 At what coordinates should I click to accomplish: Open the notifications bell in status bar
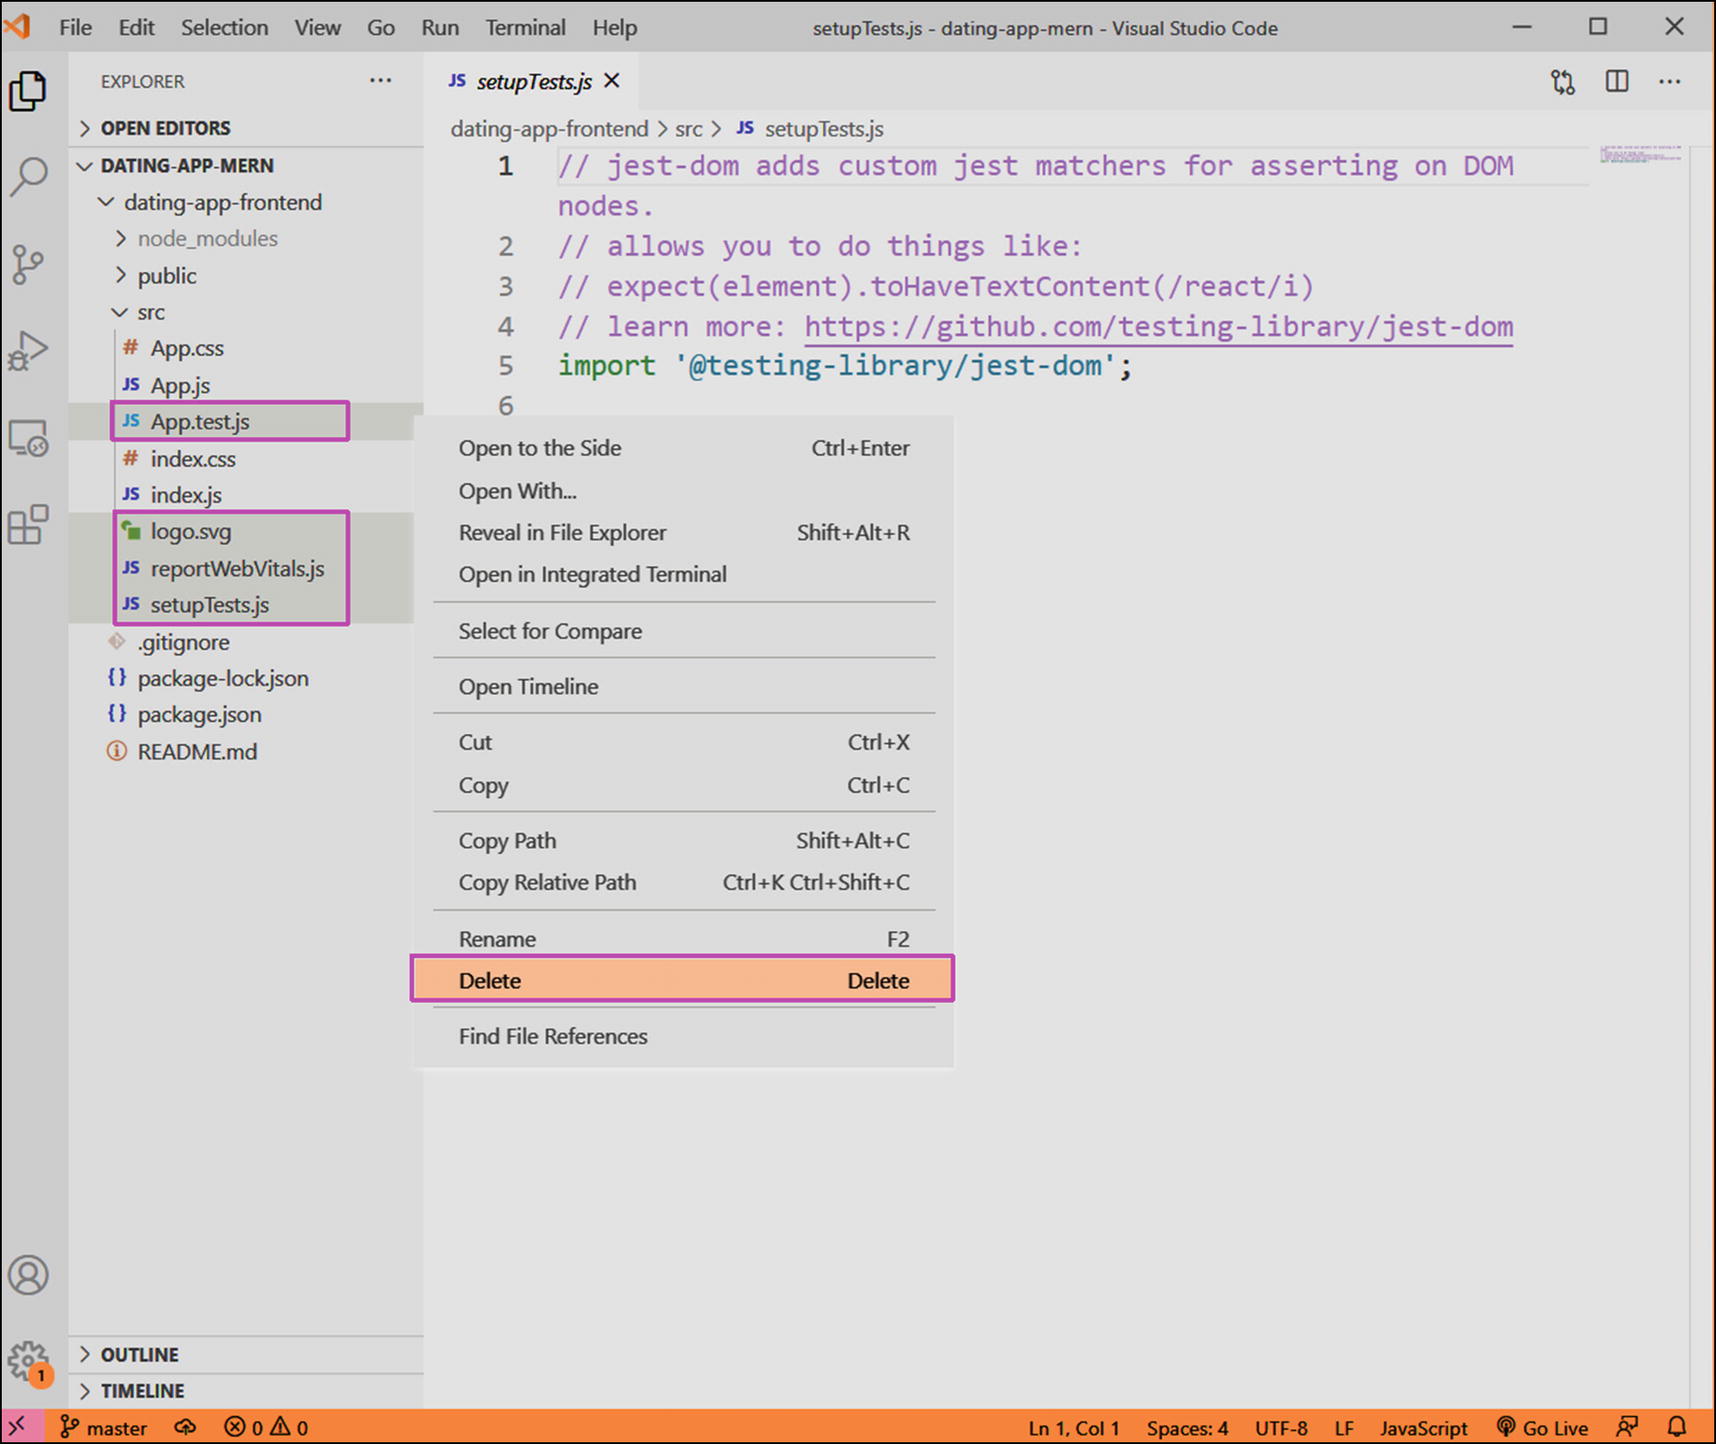pyautogui.click(x=1677, y=1427)
